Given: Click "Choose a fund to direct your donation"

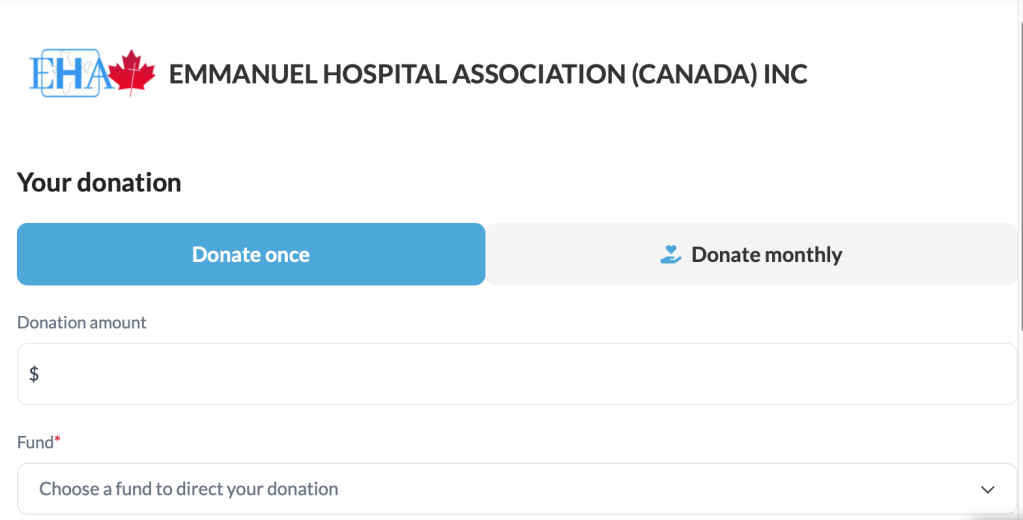Looking at the screenshot, I should (189, 489).
